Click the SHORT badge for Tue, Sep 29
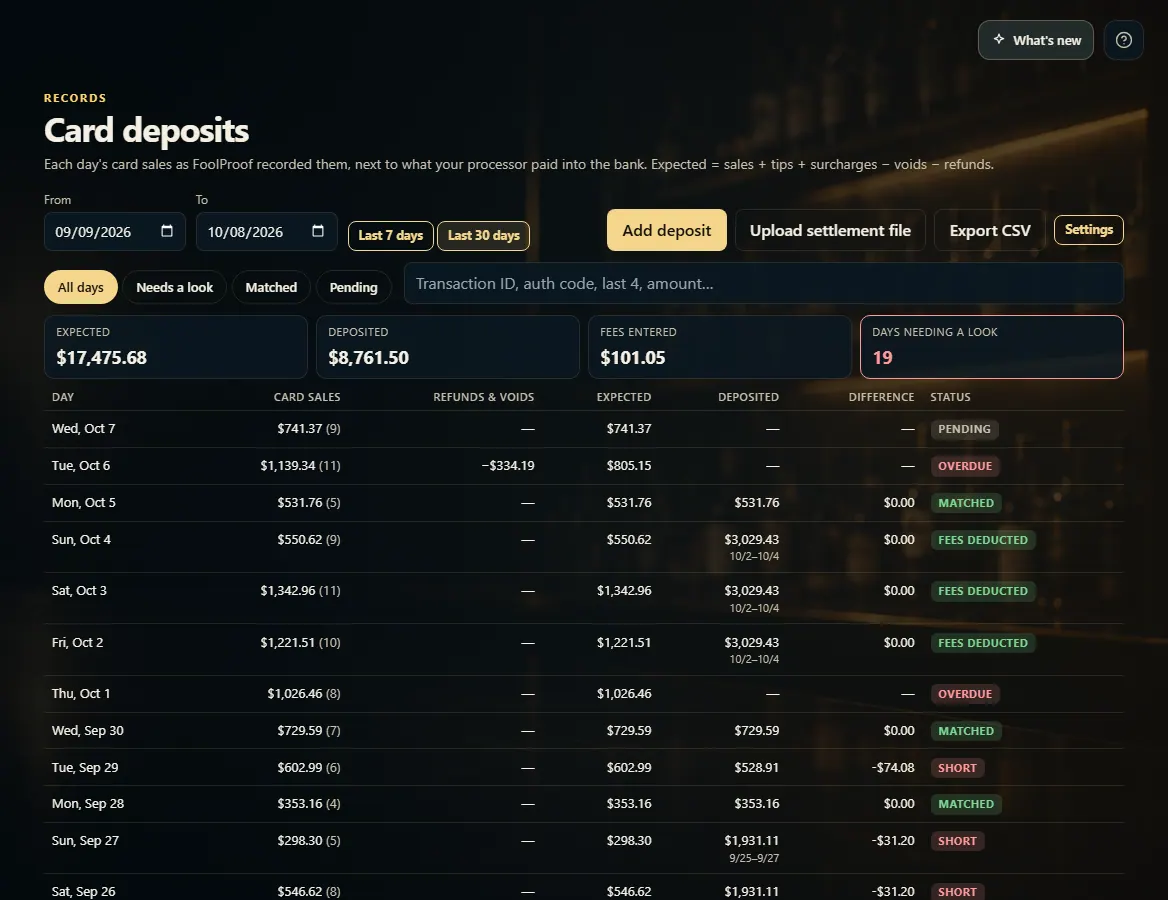The height and width of the screenshot is (900, 1168). pos(957,767)
